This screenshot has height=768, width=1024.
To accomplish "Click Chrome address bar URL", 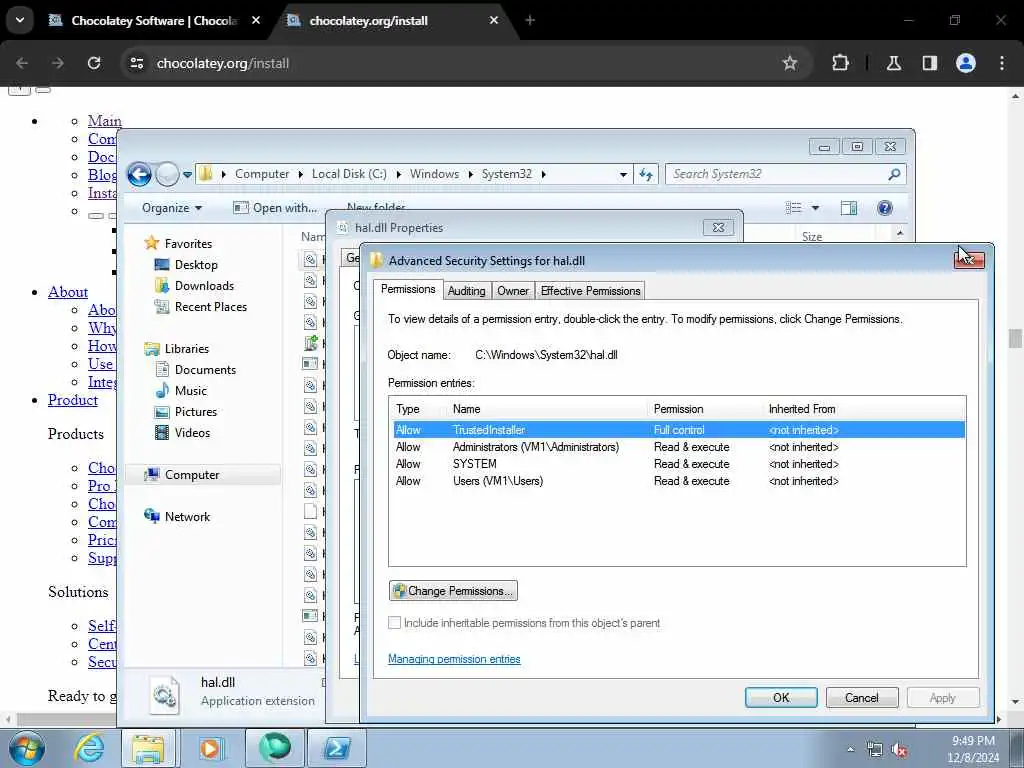I will [x=223, y=63].
